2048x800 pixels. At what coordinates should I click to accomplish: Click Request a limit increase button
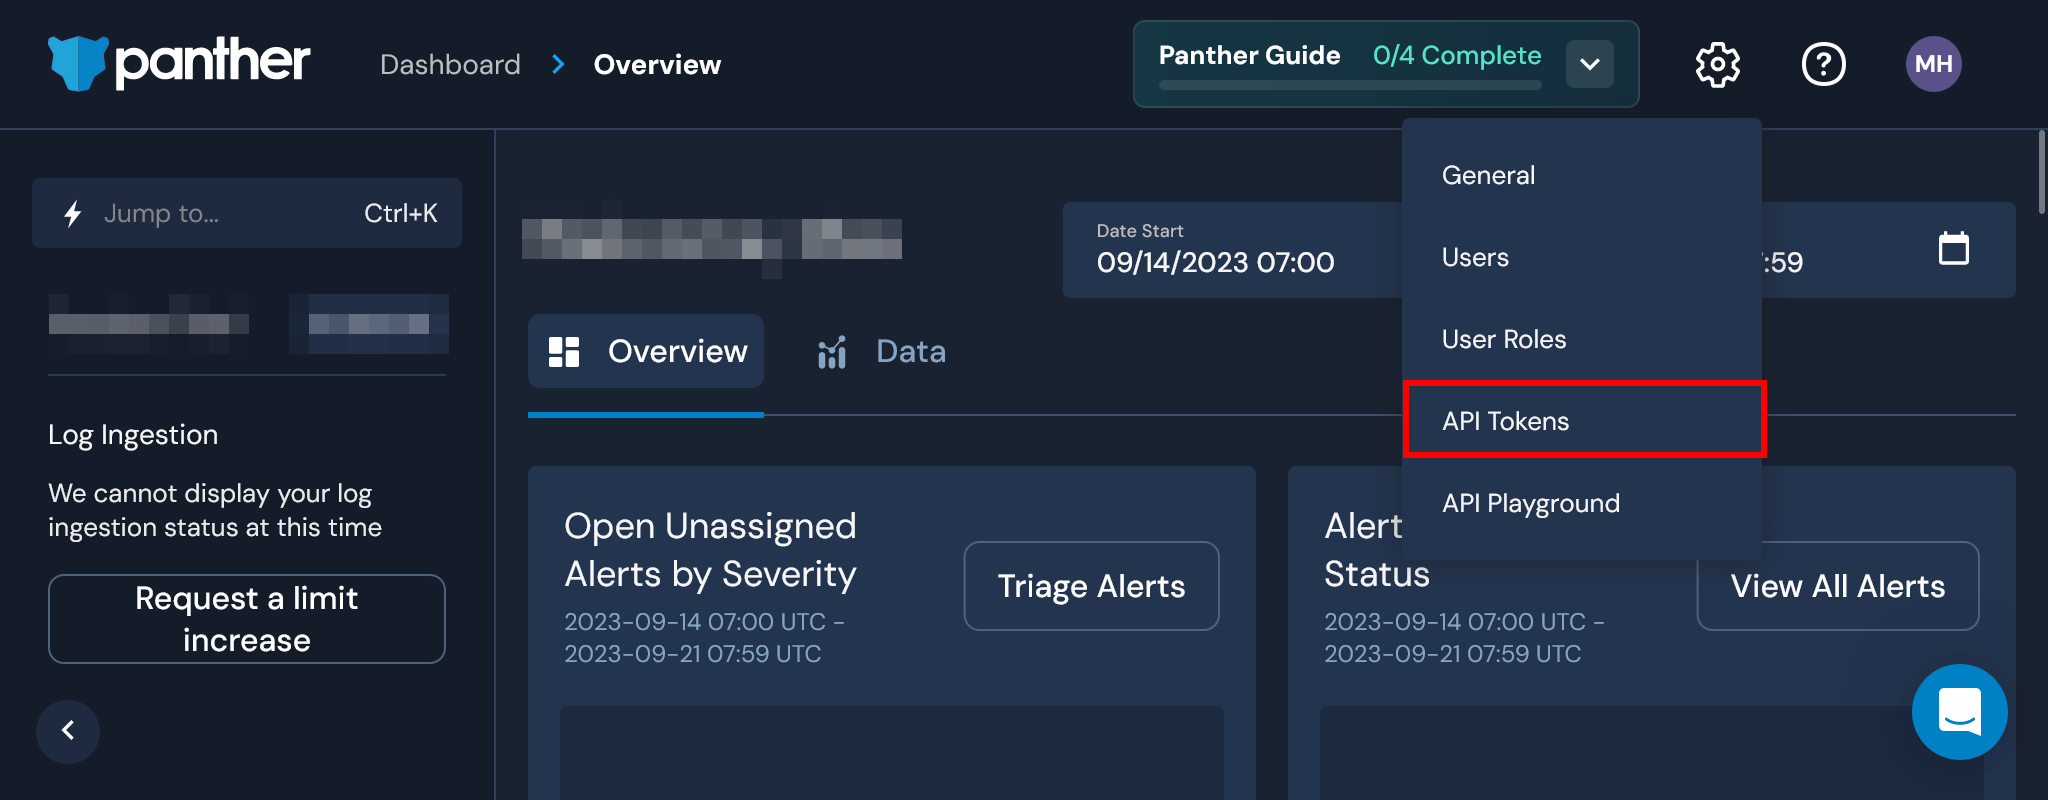pos(247,619)
